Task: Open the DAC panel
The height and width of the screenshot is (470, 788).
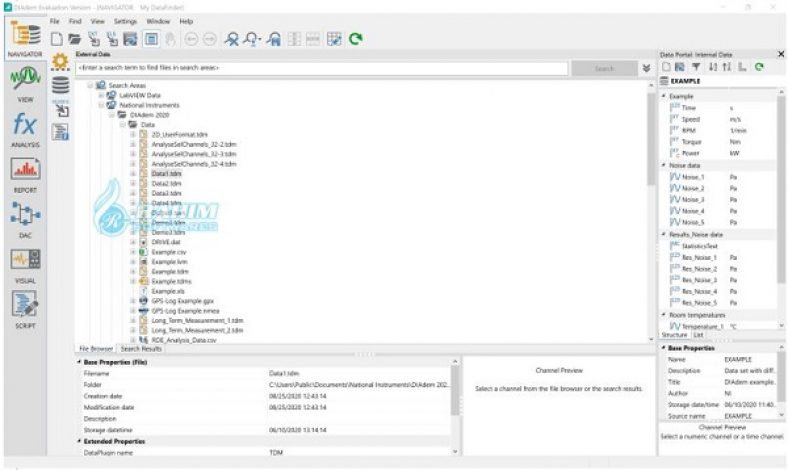Action: tap(25, 220)
